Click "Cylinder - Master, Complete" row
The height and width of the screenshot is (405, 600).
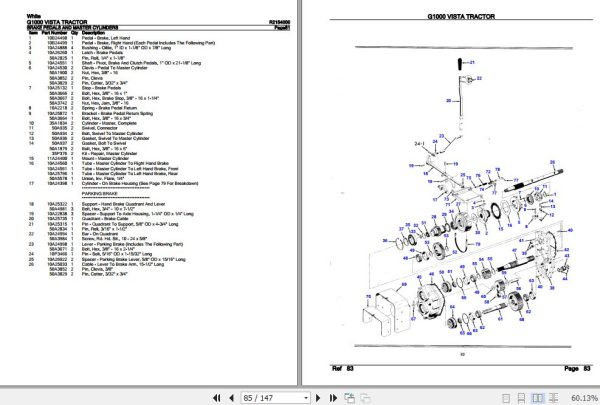coord(109,123)
